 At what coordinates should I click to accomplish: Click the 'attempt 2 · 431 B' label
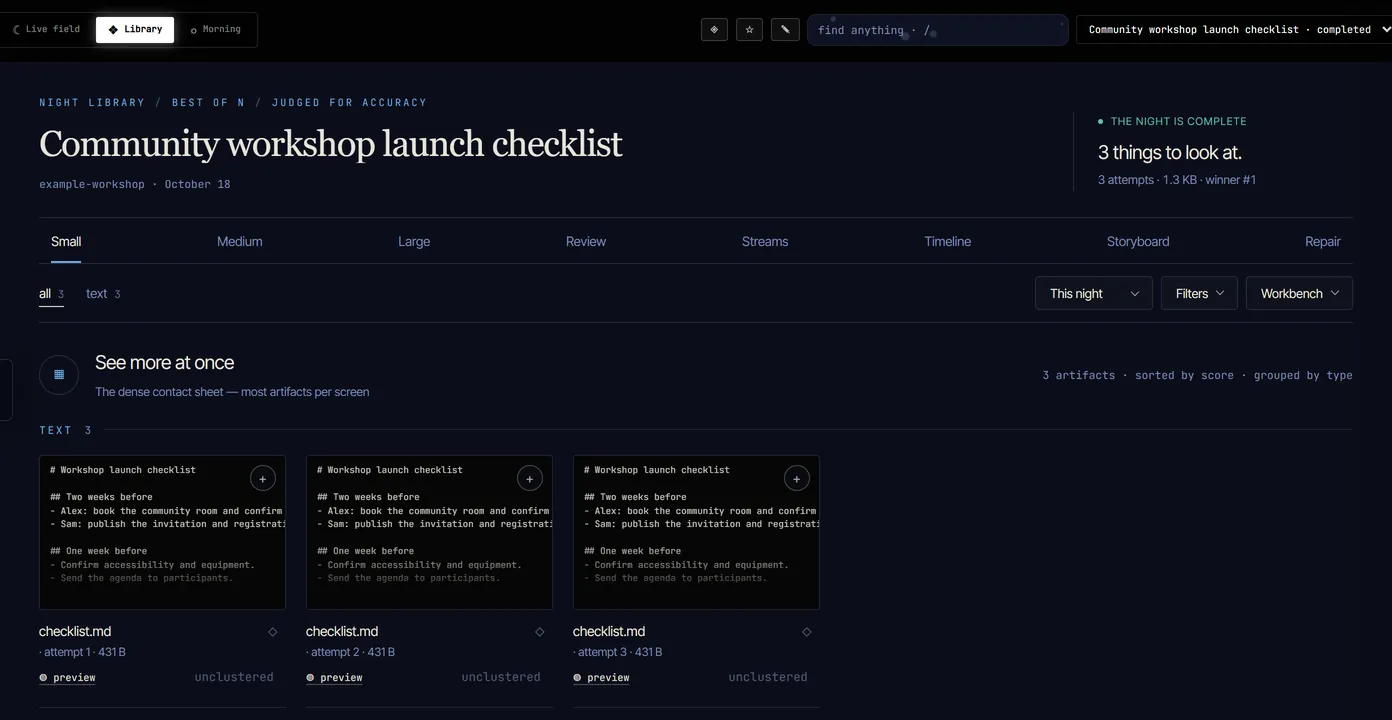coord(349,652)
